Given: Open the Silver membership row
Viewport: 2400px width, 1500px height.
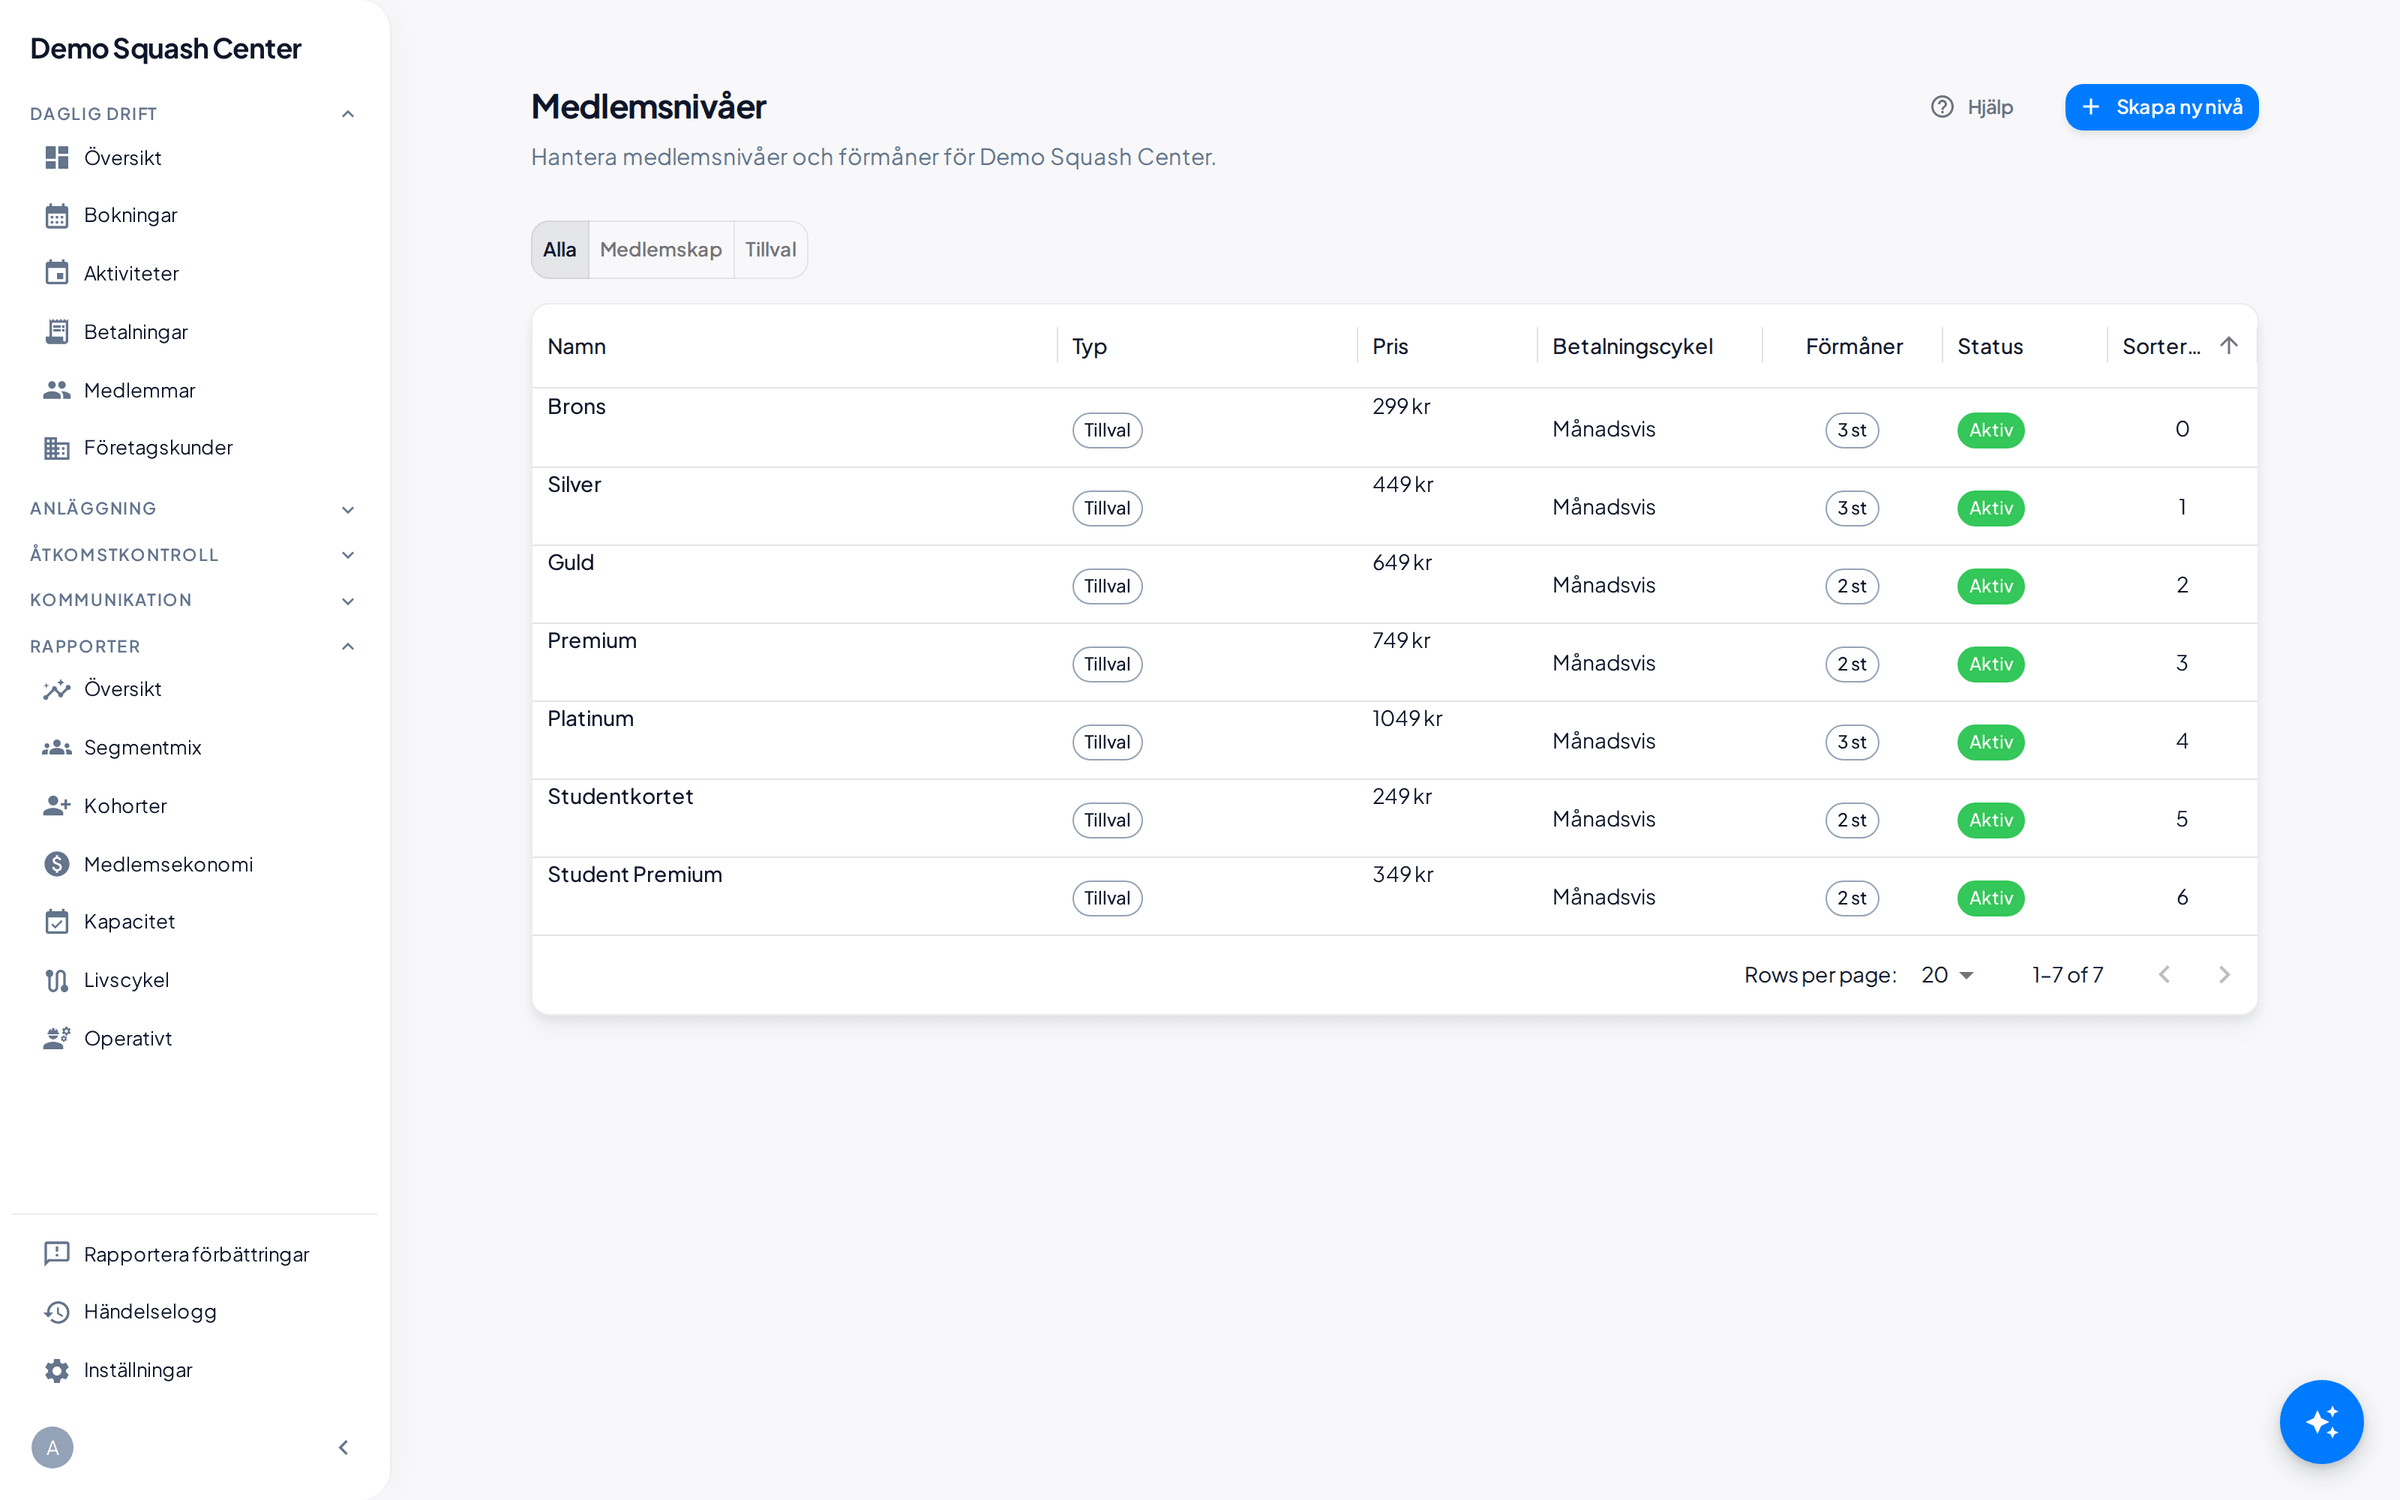Looking at the screenshot, I should pos(1394,506).
